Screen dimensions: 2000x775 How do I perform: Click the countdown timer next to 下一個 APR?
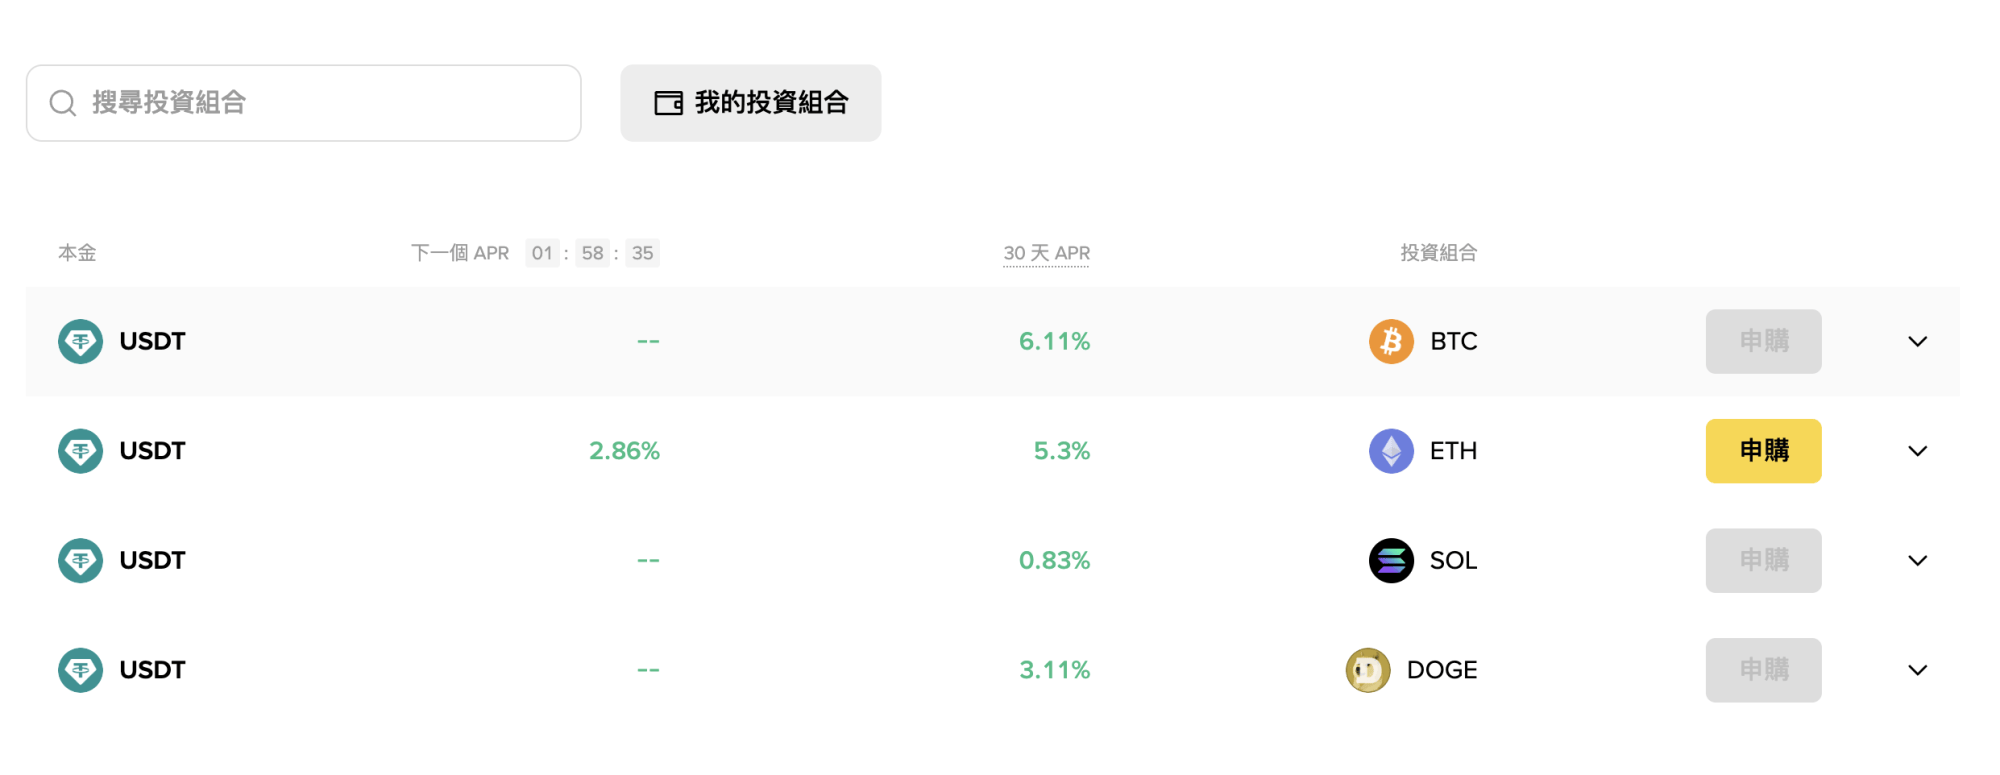[592, 253]
